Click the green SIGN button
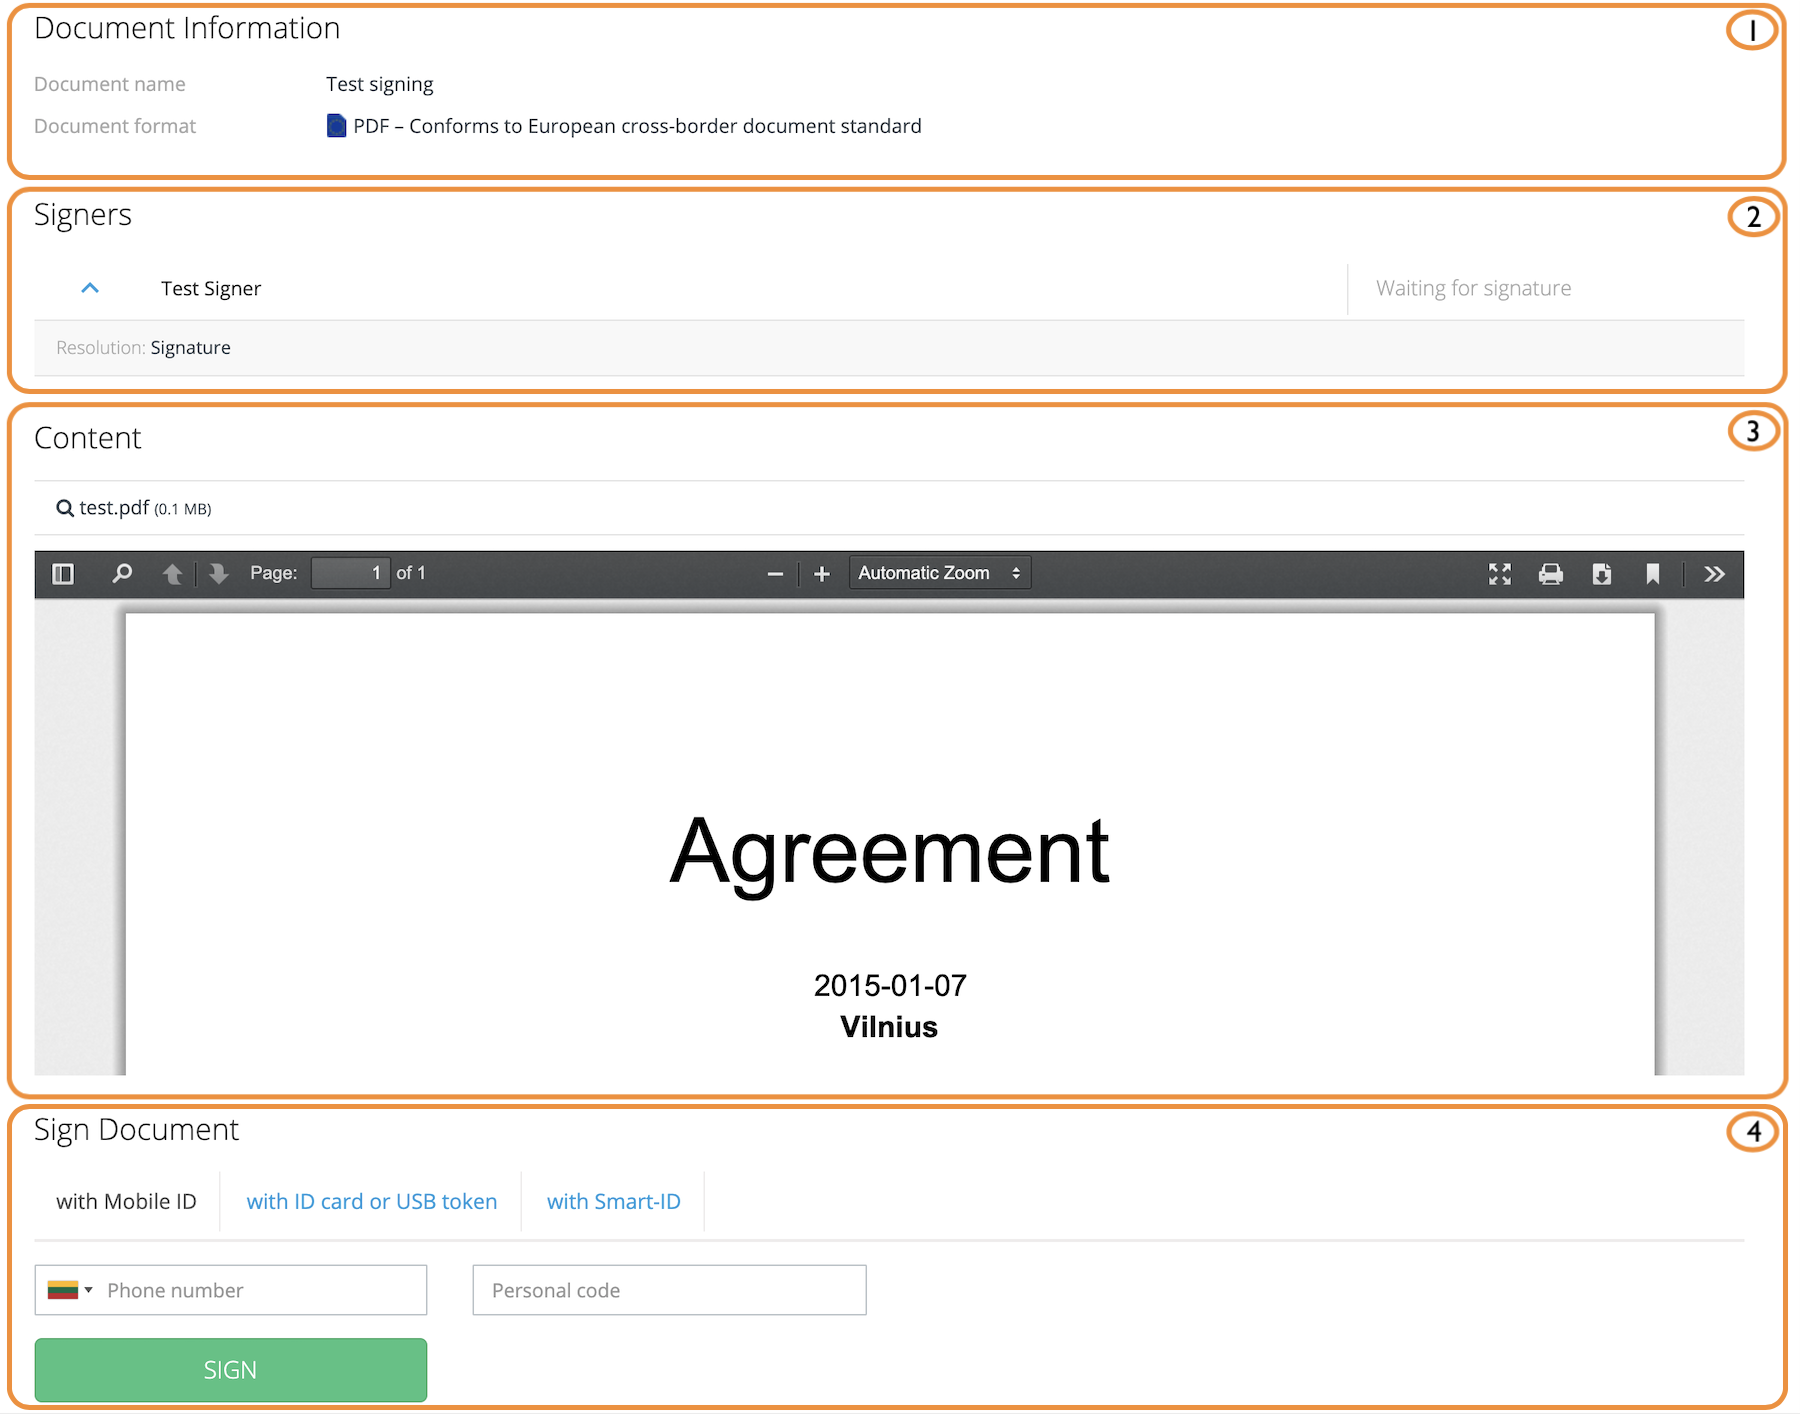The image size is (1800, 1414). click(231, 1370)
